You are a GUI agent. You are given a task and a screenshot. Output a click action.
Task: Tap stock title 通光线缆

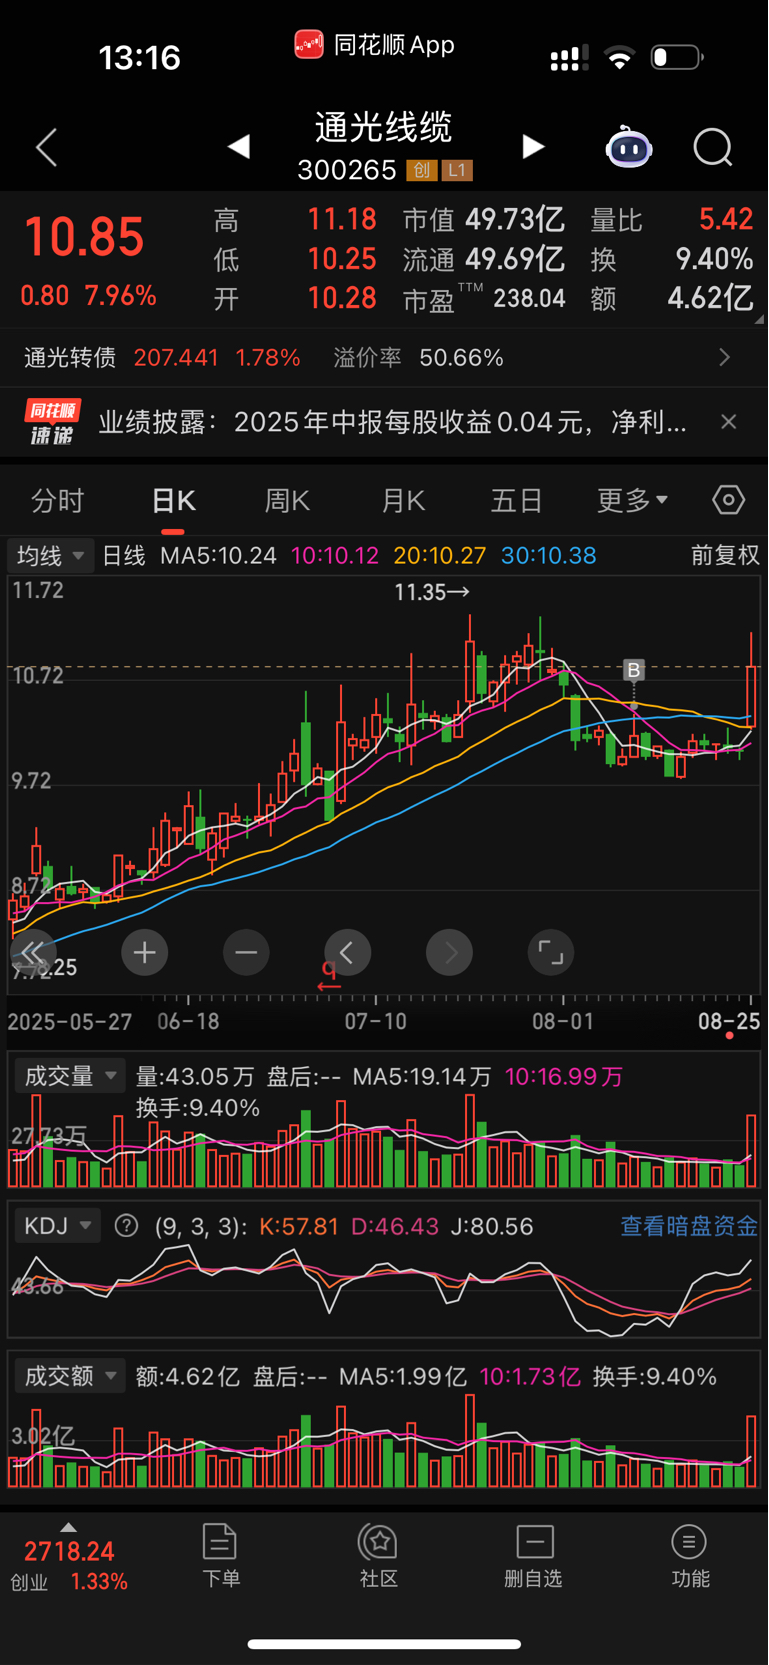tap(383, 127)
